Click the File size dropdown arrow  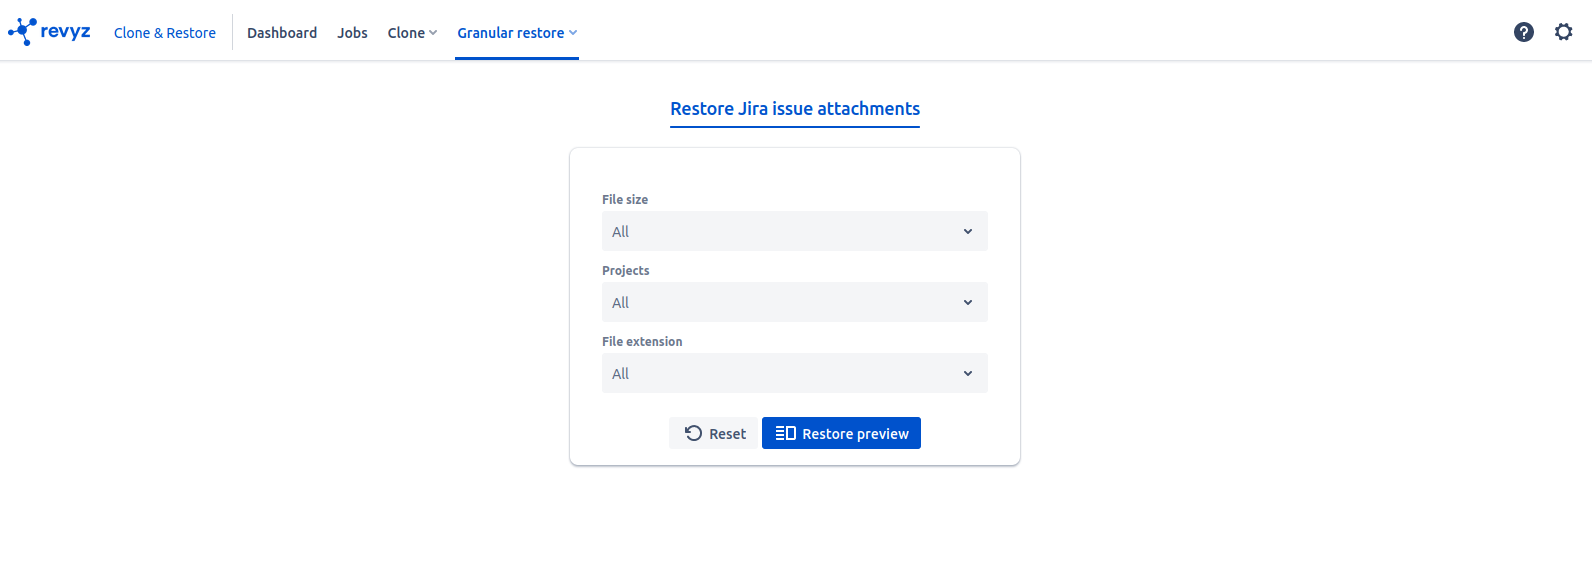point(967,231)
